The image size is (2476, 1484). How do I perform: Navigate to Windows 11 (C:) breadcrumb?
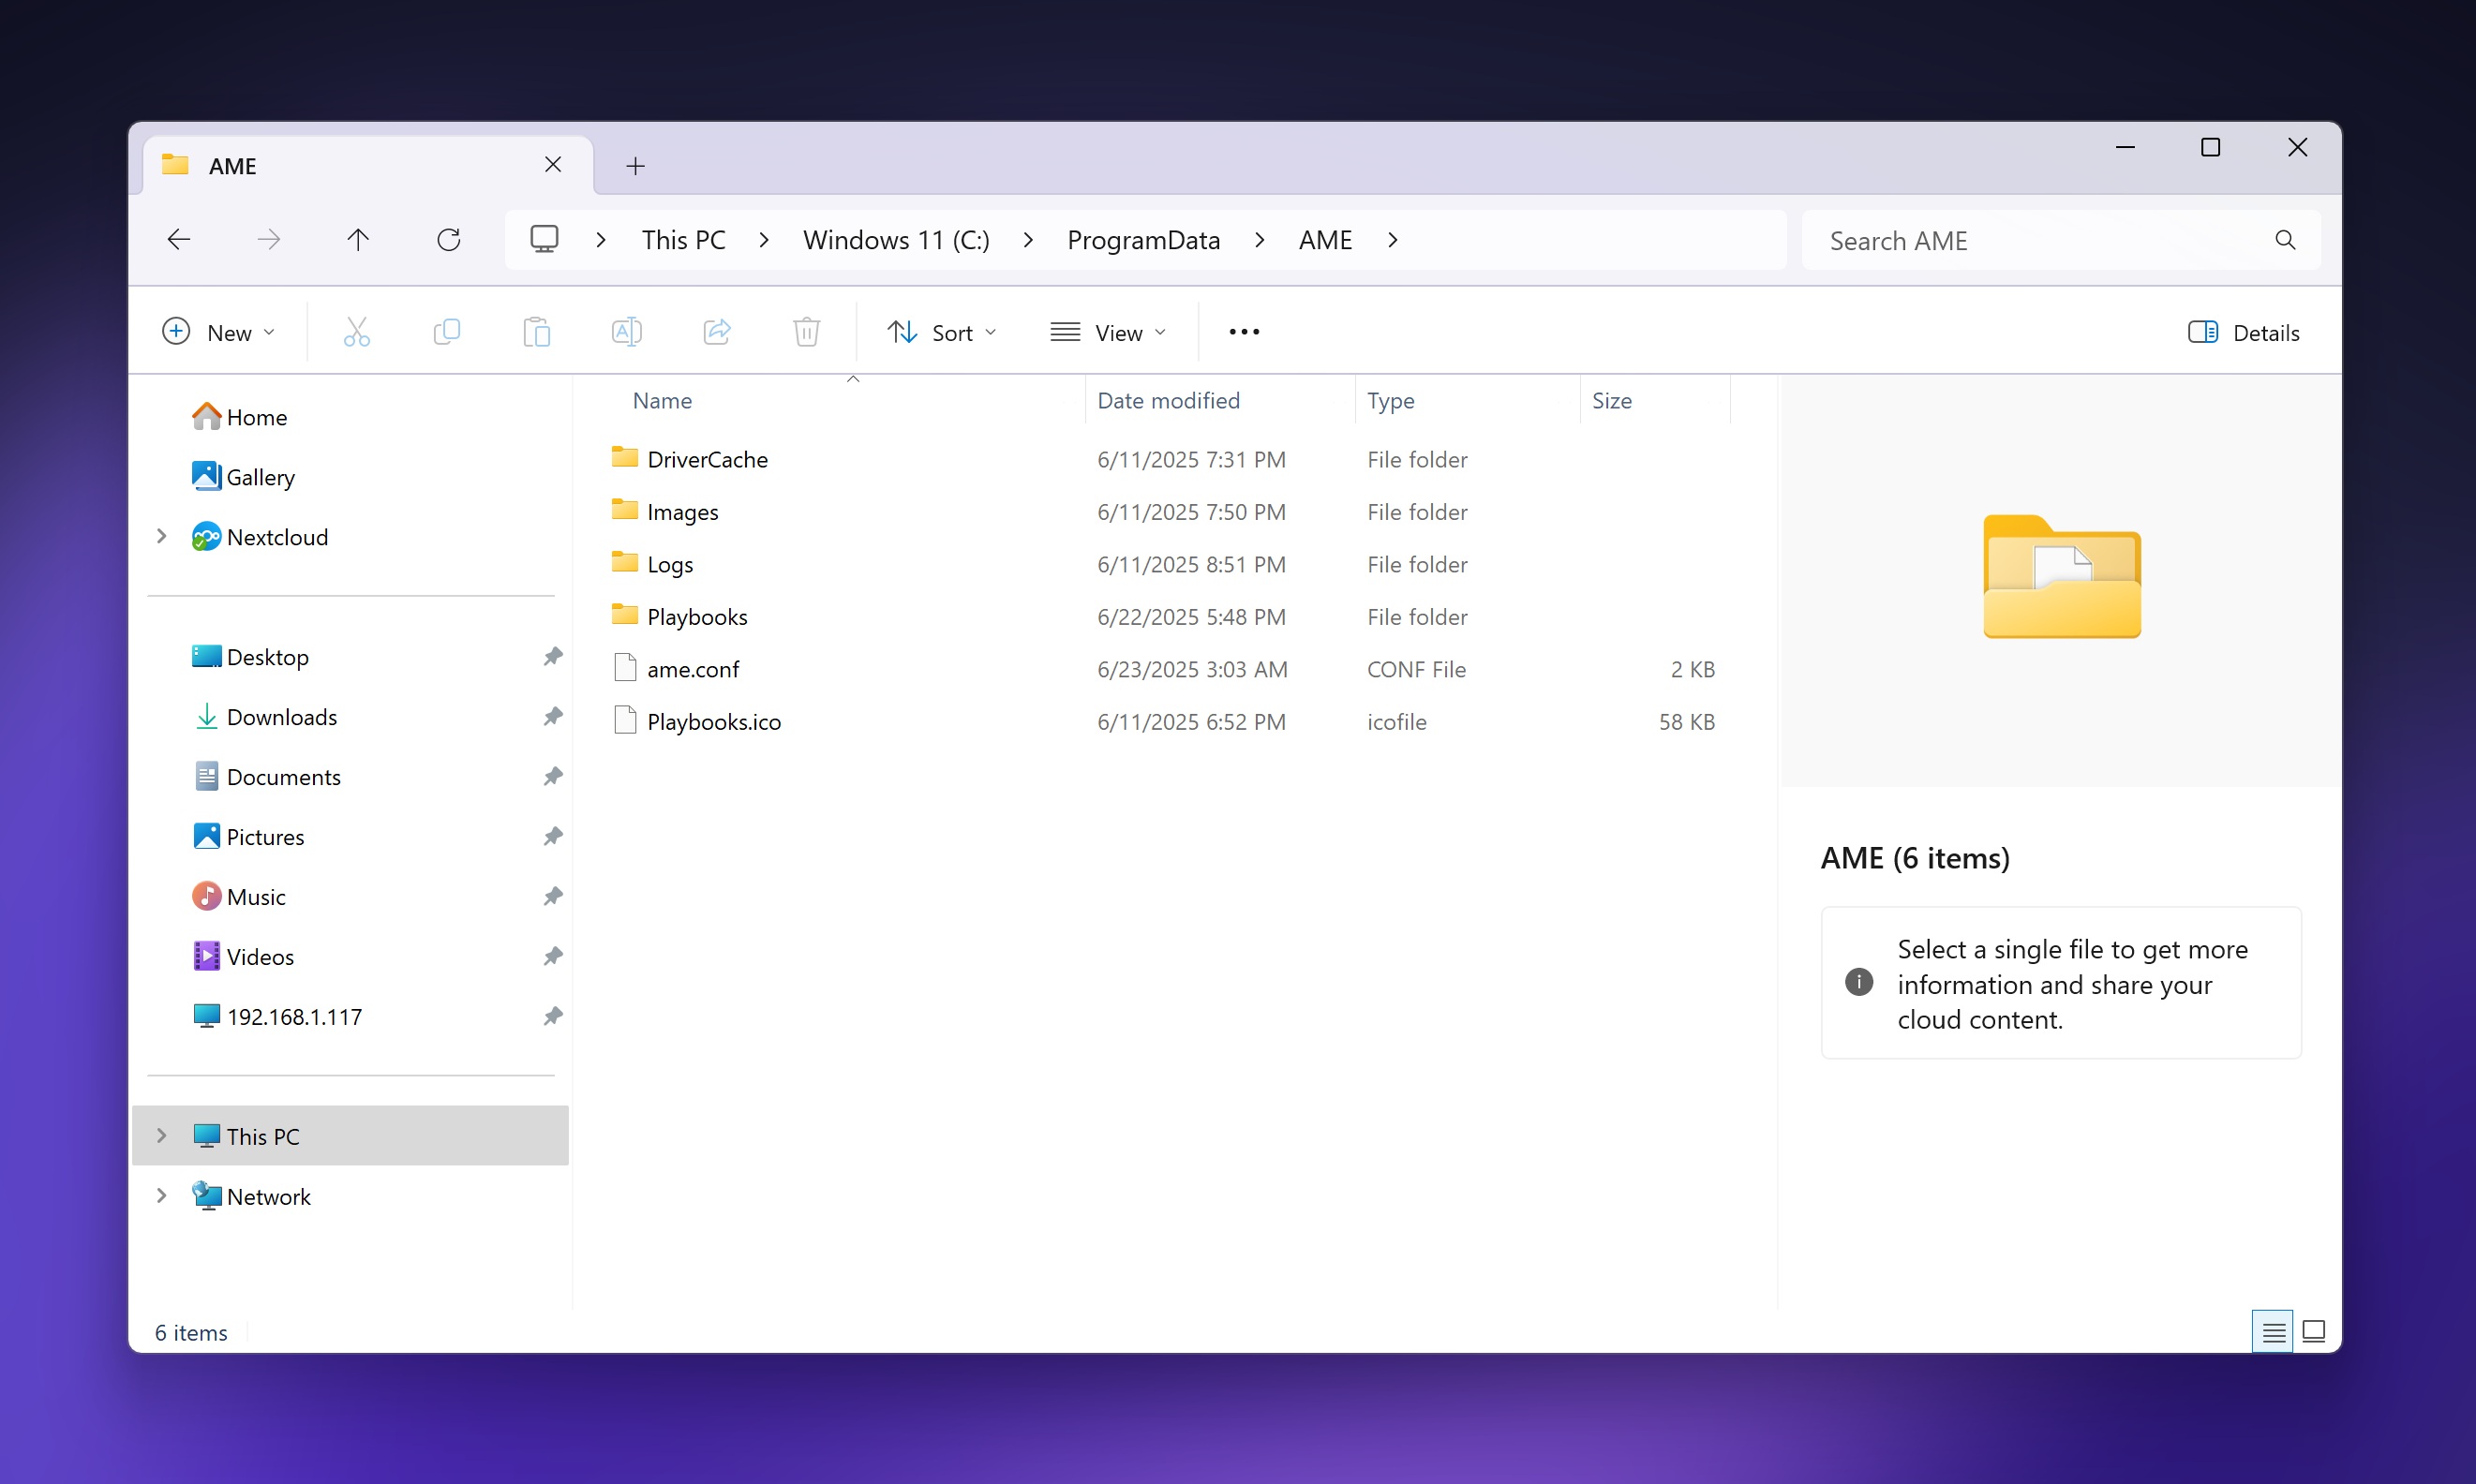[896, 240]
